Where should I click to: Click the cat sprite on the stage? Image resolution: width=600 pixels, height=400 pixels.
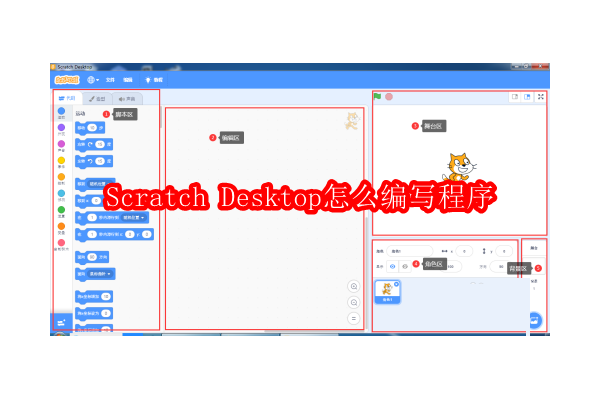tap(460, 167)
